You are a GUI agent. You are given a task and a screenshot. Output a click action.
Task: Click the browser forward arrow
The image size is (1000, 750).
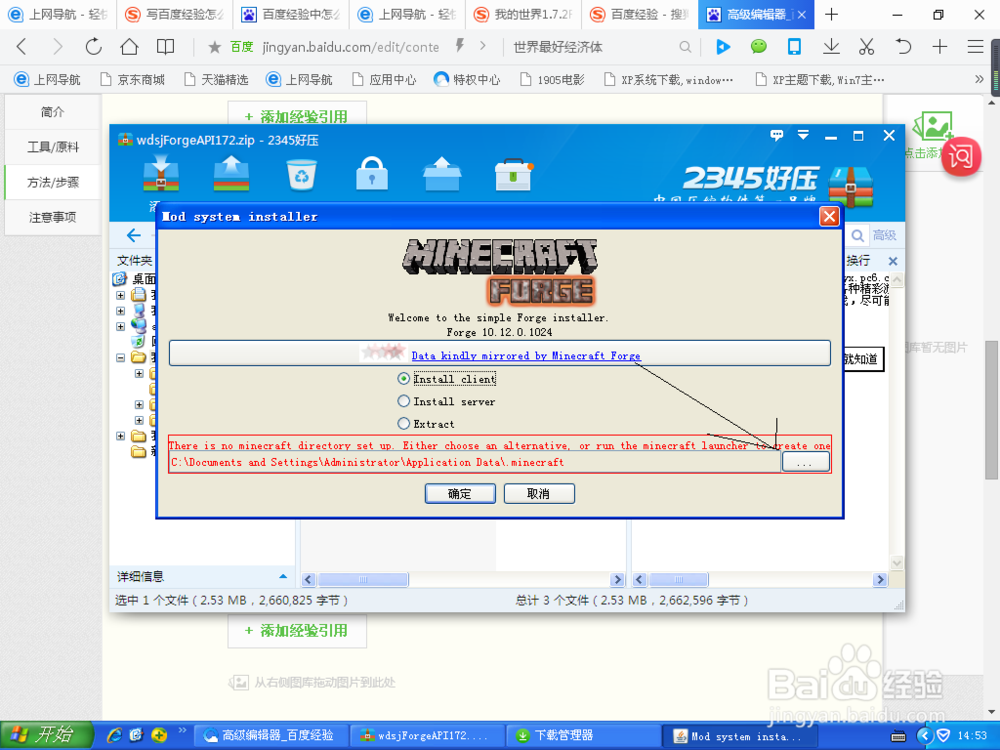(x=57, y=47)
